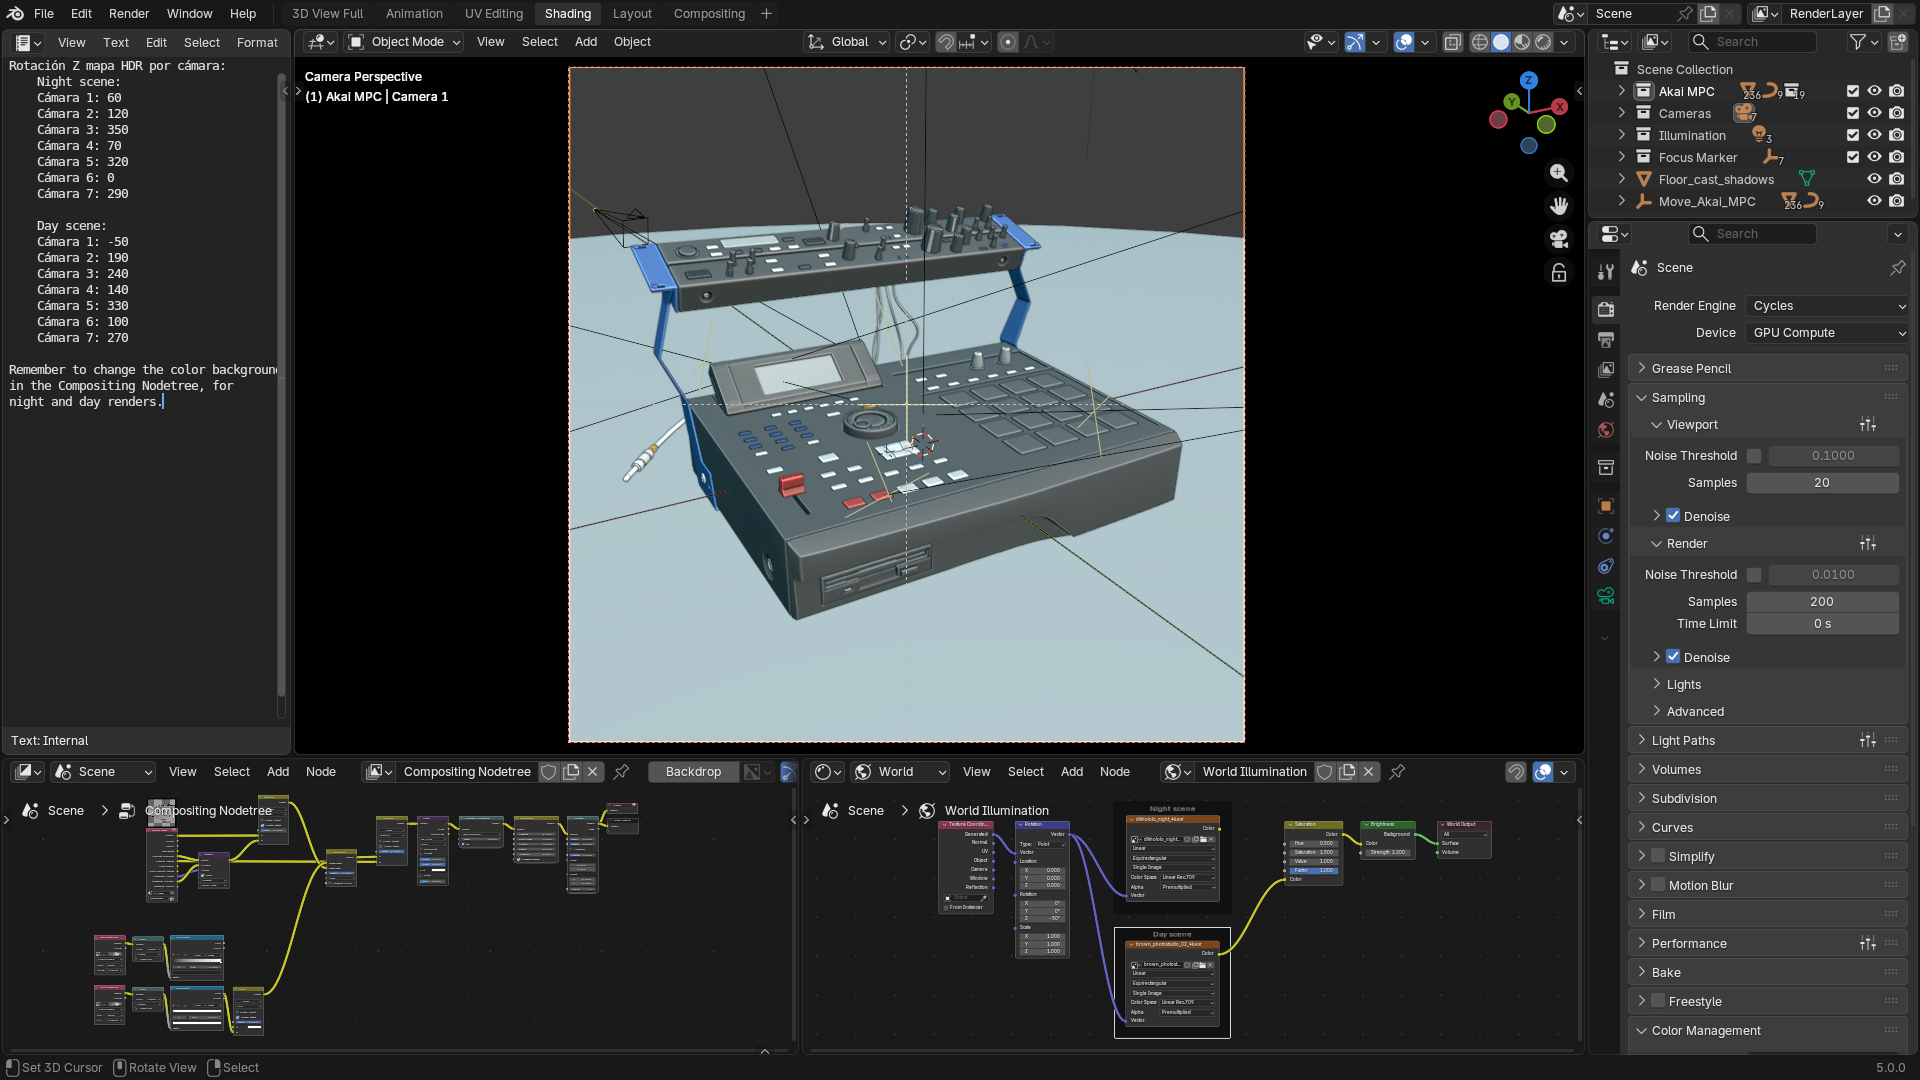1920x1080 pixels.
Task: Click the Backdrop button in compositor
Action: tap(693, 772)
